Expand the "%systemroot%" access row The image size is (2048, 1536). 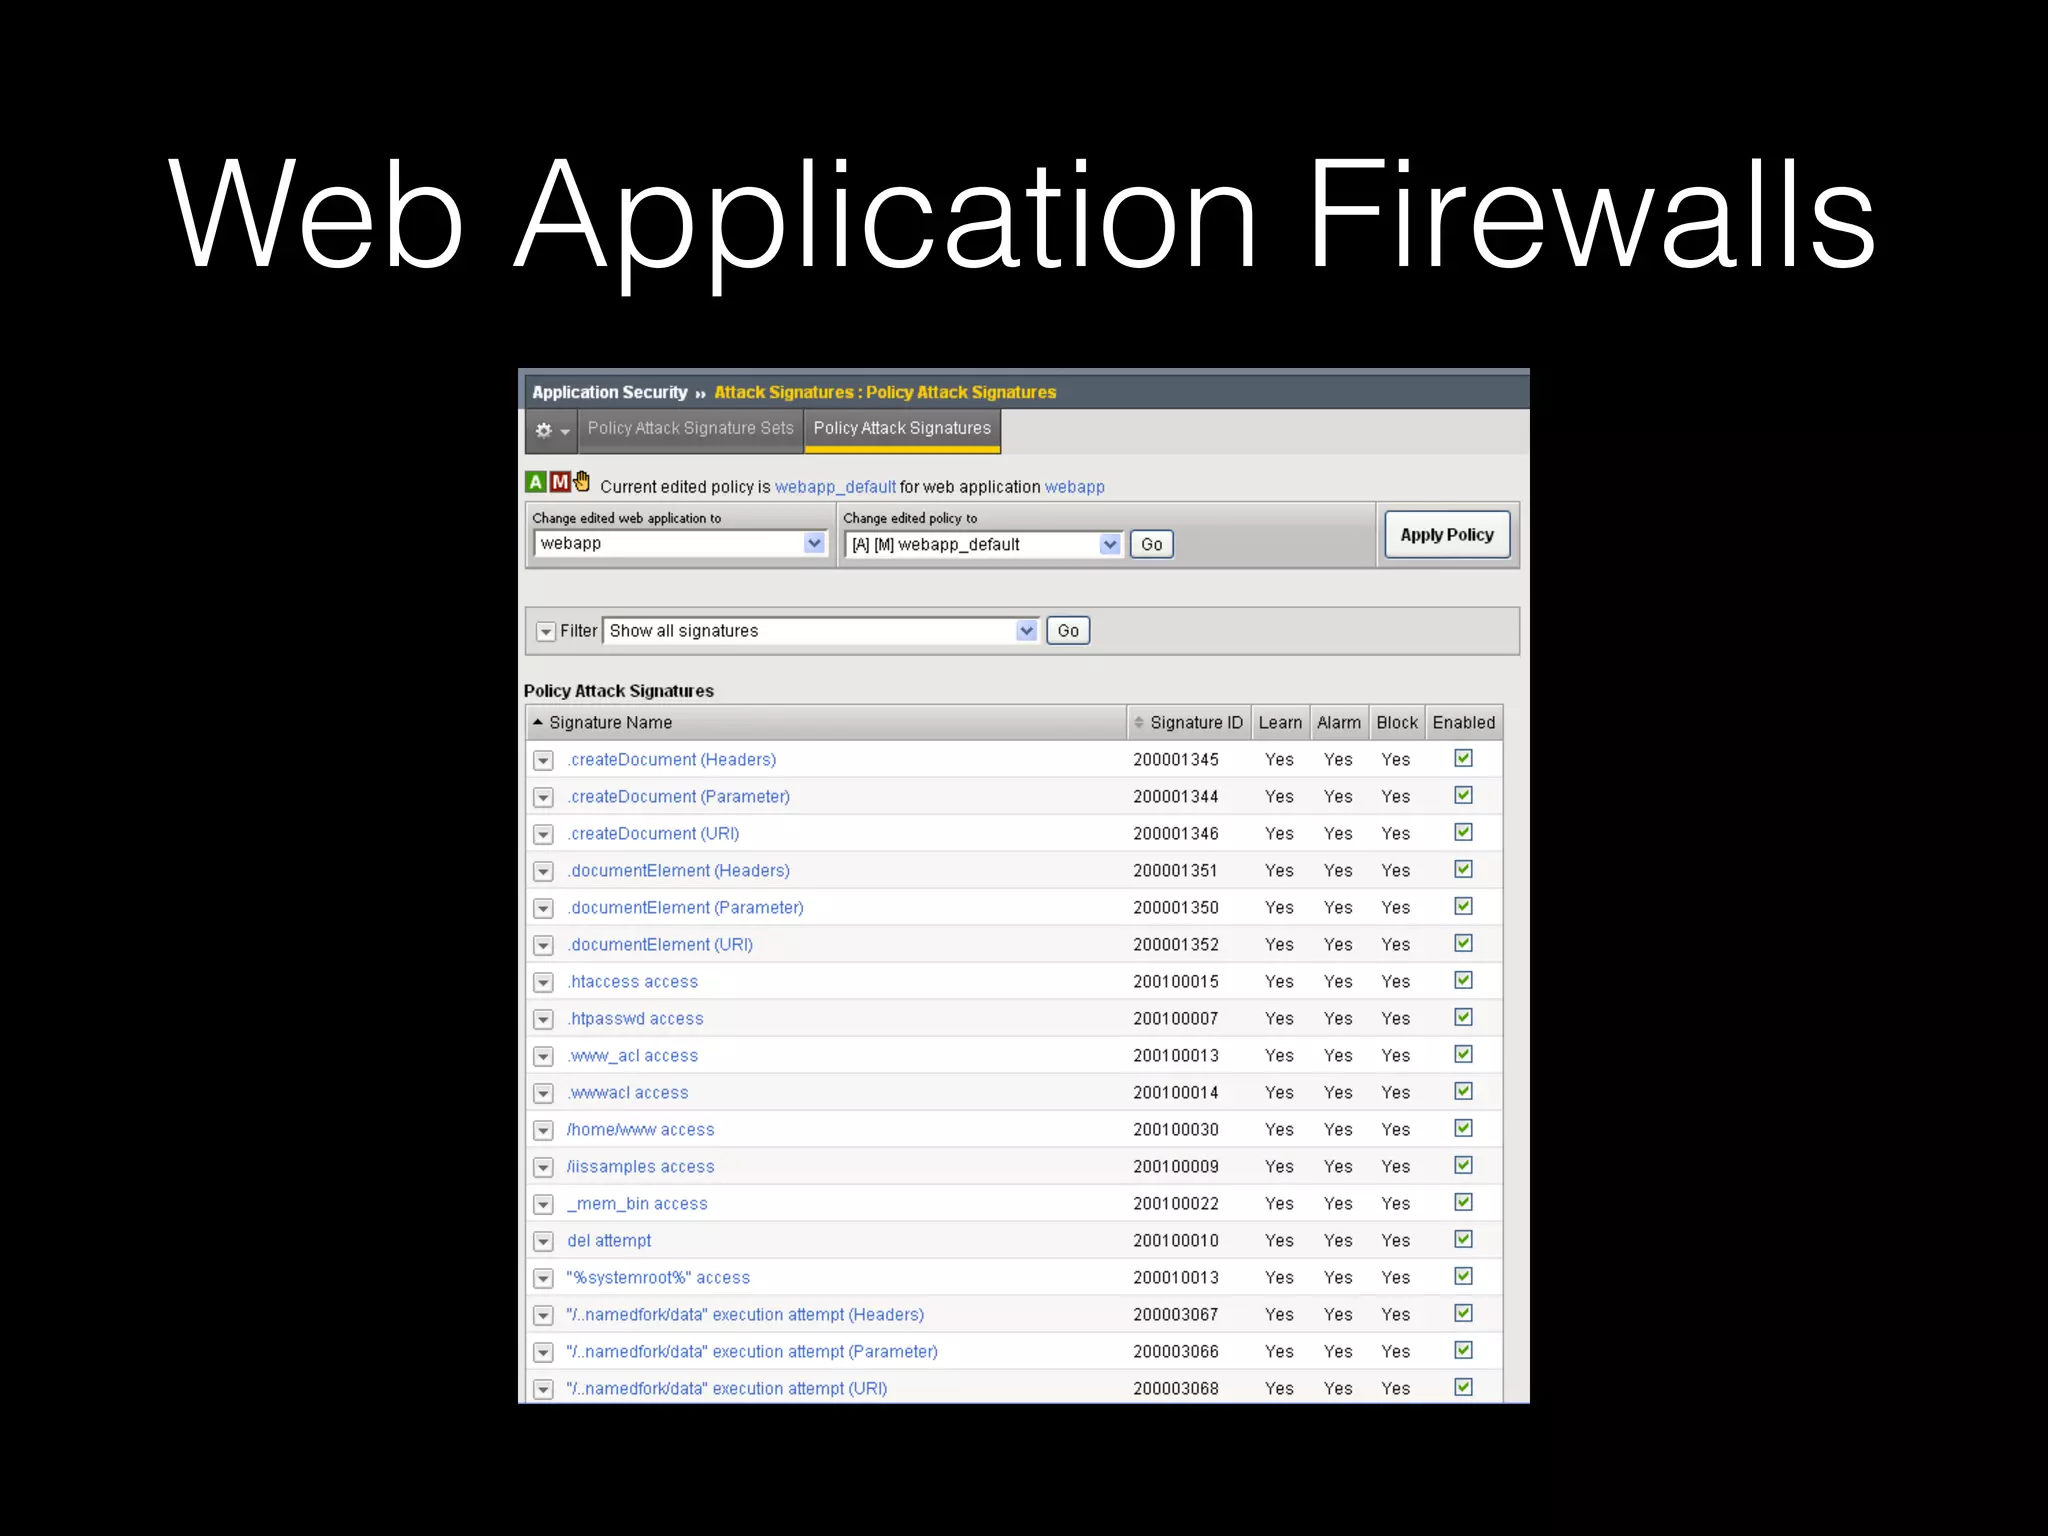pyautogui.click(x=544, y=1278)
